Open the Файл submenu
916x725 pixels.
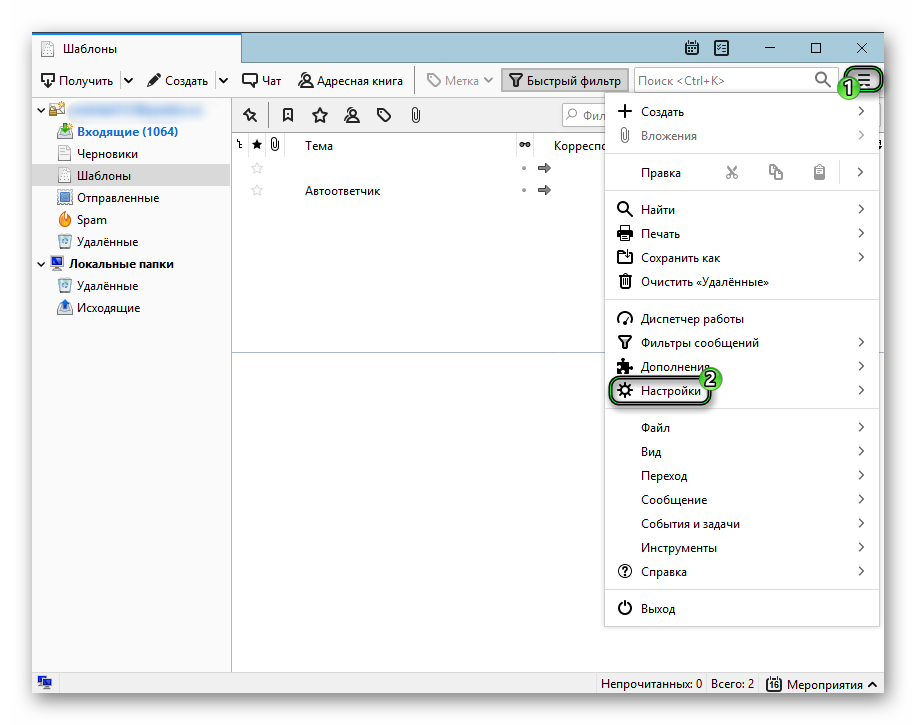(x=741, y=428)
